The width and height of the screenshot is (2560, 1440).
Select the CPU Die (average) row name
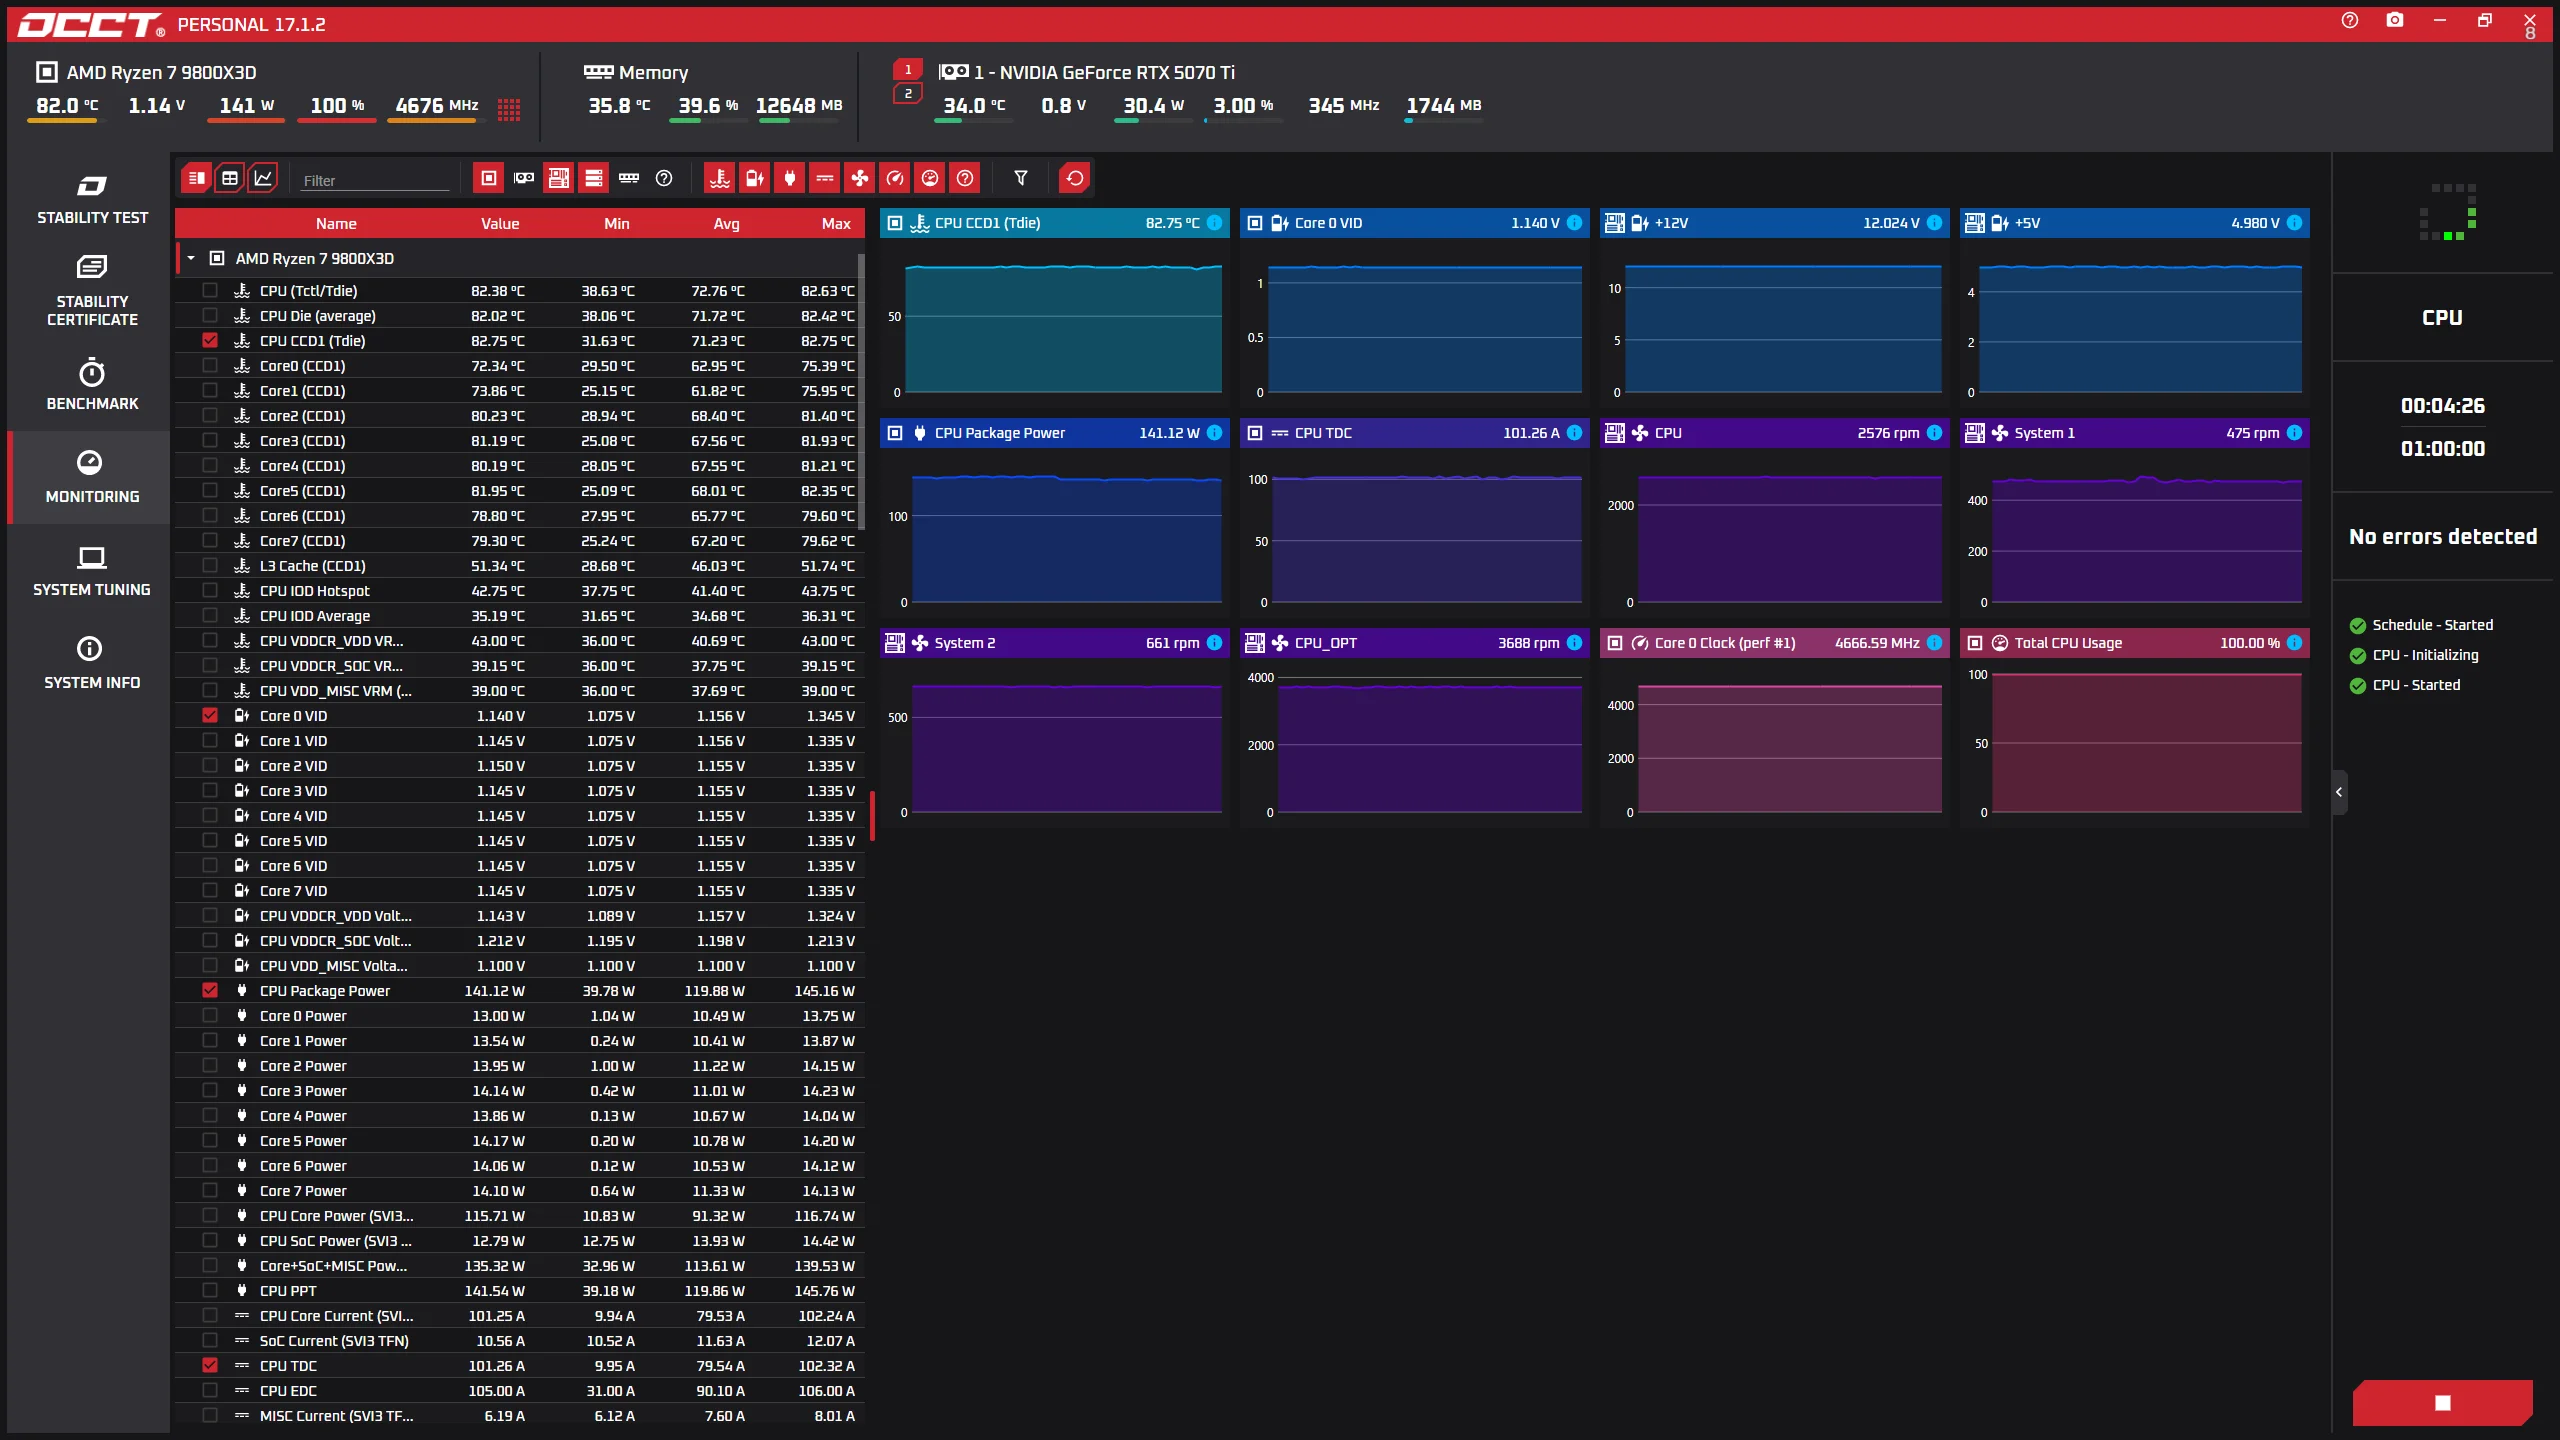coord(318,315)
